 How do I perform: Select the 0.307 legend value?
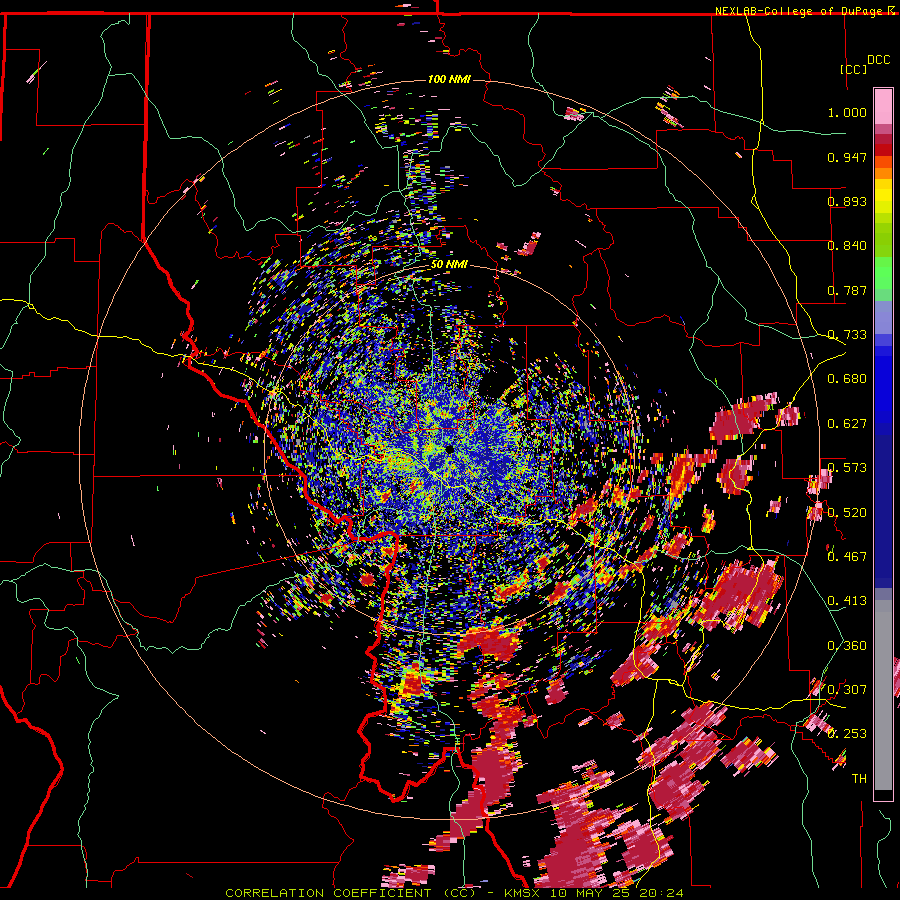coord(847,690)
